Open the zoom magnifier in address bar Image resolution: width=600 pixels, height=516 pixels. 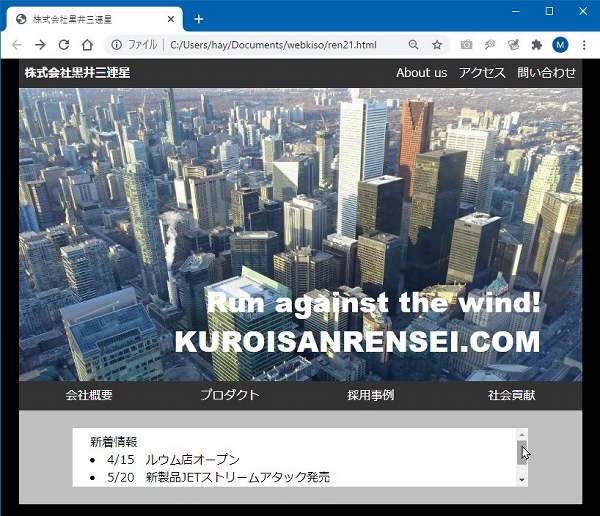point(414,45)
